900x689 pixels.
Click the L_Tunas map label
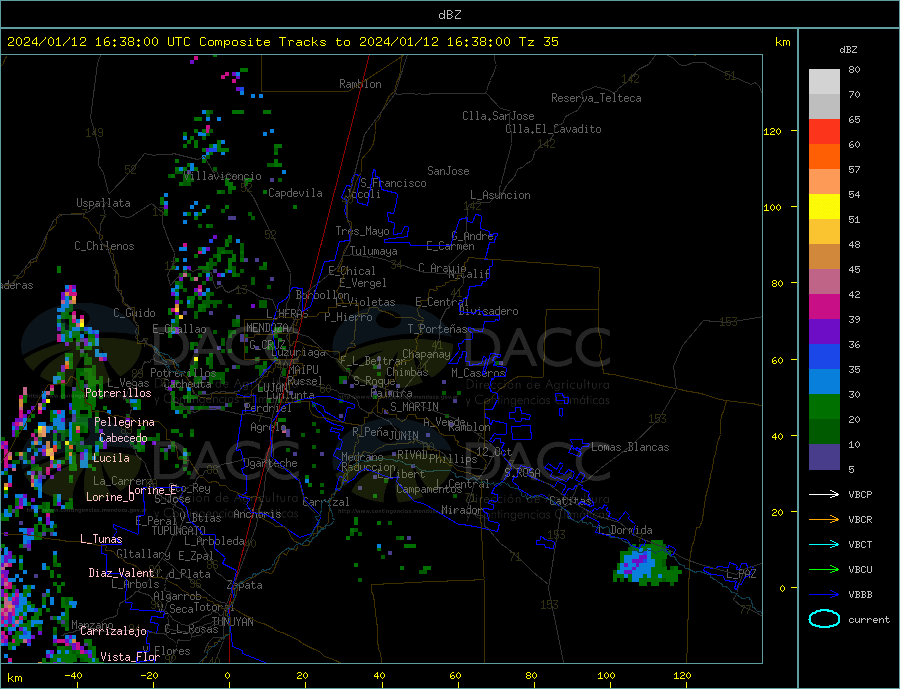(x=101, y=539)
